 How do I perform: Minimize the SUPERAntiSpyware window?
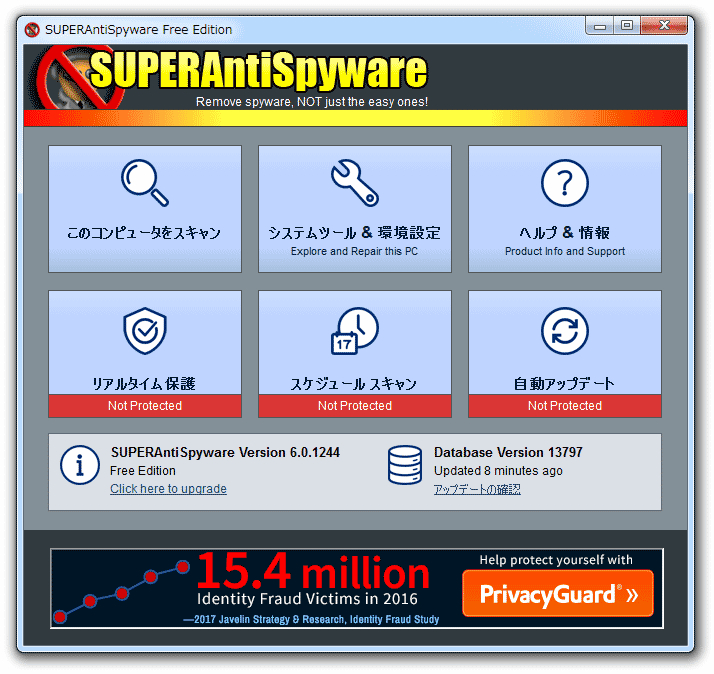600,26
